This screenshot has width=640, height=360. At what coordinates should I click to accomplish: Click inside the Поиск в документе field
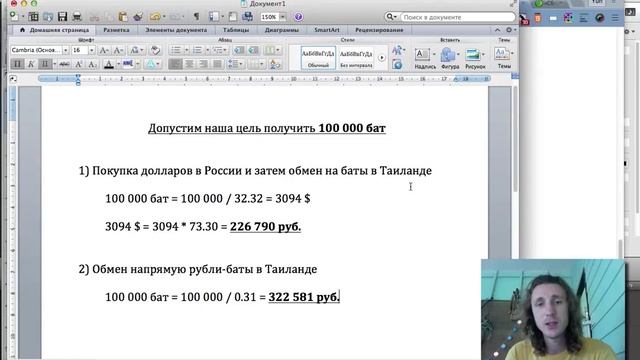point(457,17)
